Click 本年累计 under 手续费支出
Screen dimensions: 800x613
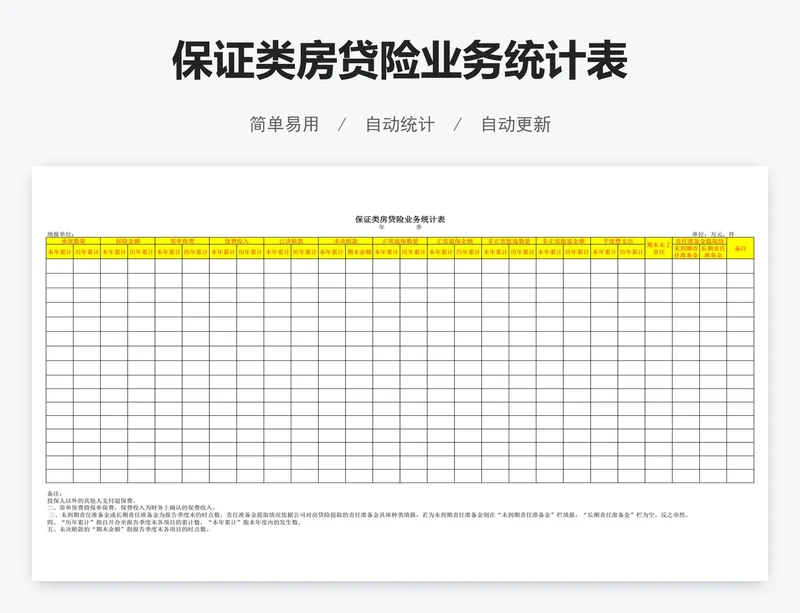(604, 252)
